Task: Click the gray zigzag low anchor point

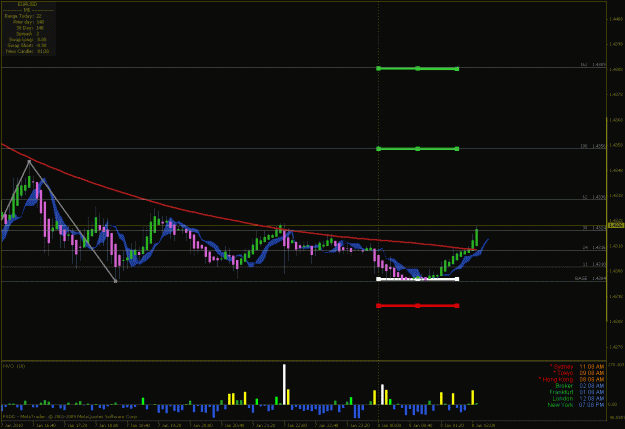Action: click(x=116, y=281)
